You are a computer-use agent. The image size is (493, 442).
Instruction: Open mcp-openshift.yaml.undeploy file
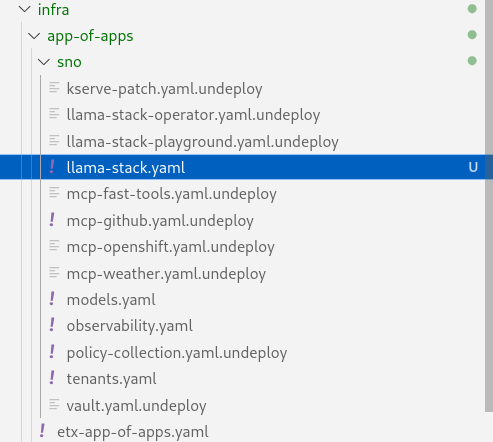click(x=171, y=247)
